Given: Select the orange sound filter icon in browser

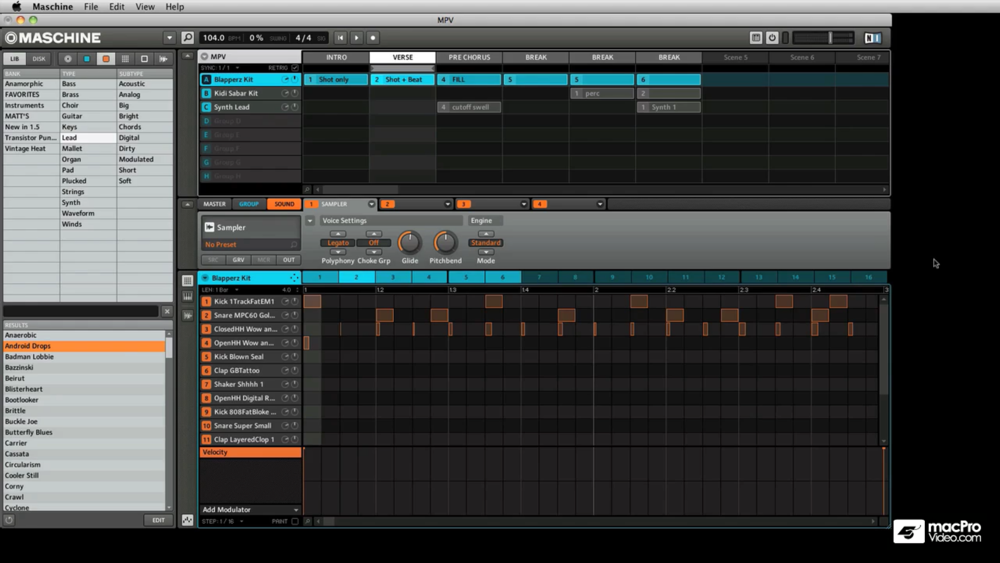Looking at the screenshot, I should [106, 59].
